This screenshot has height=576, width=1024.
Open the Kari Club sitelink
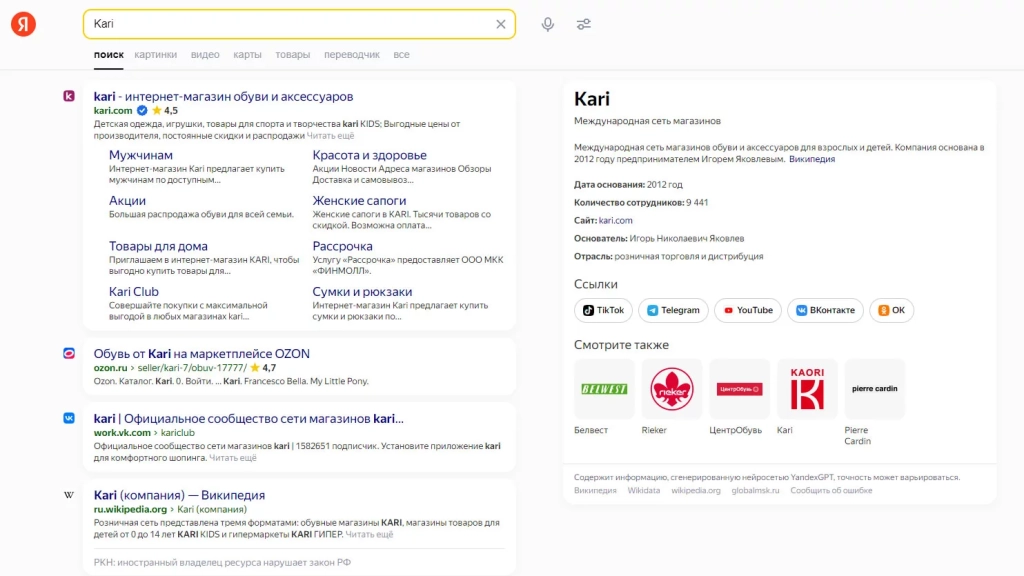134,292
